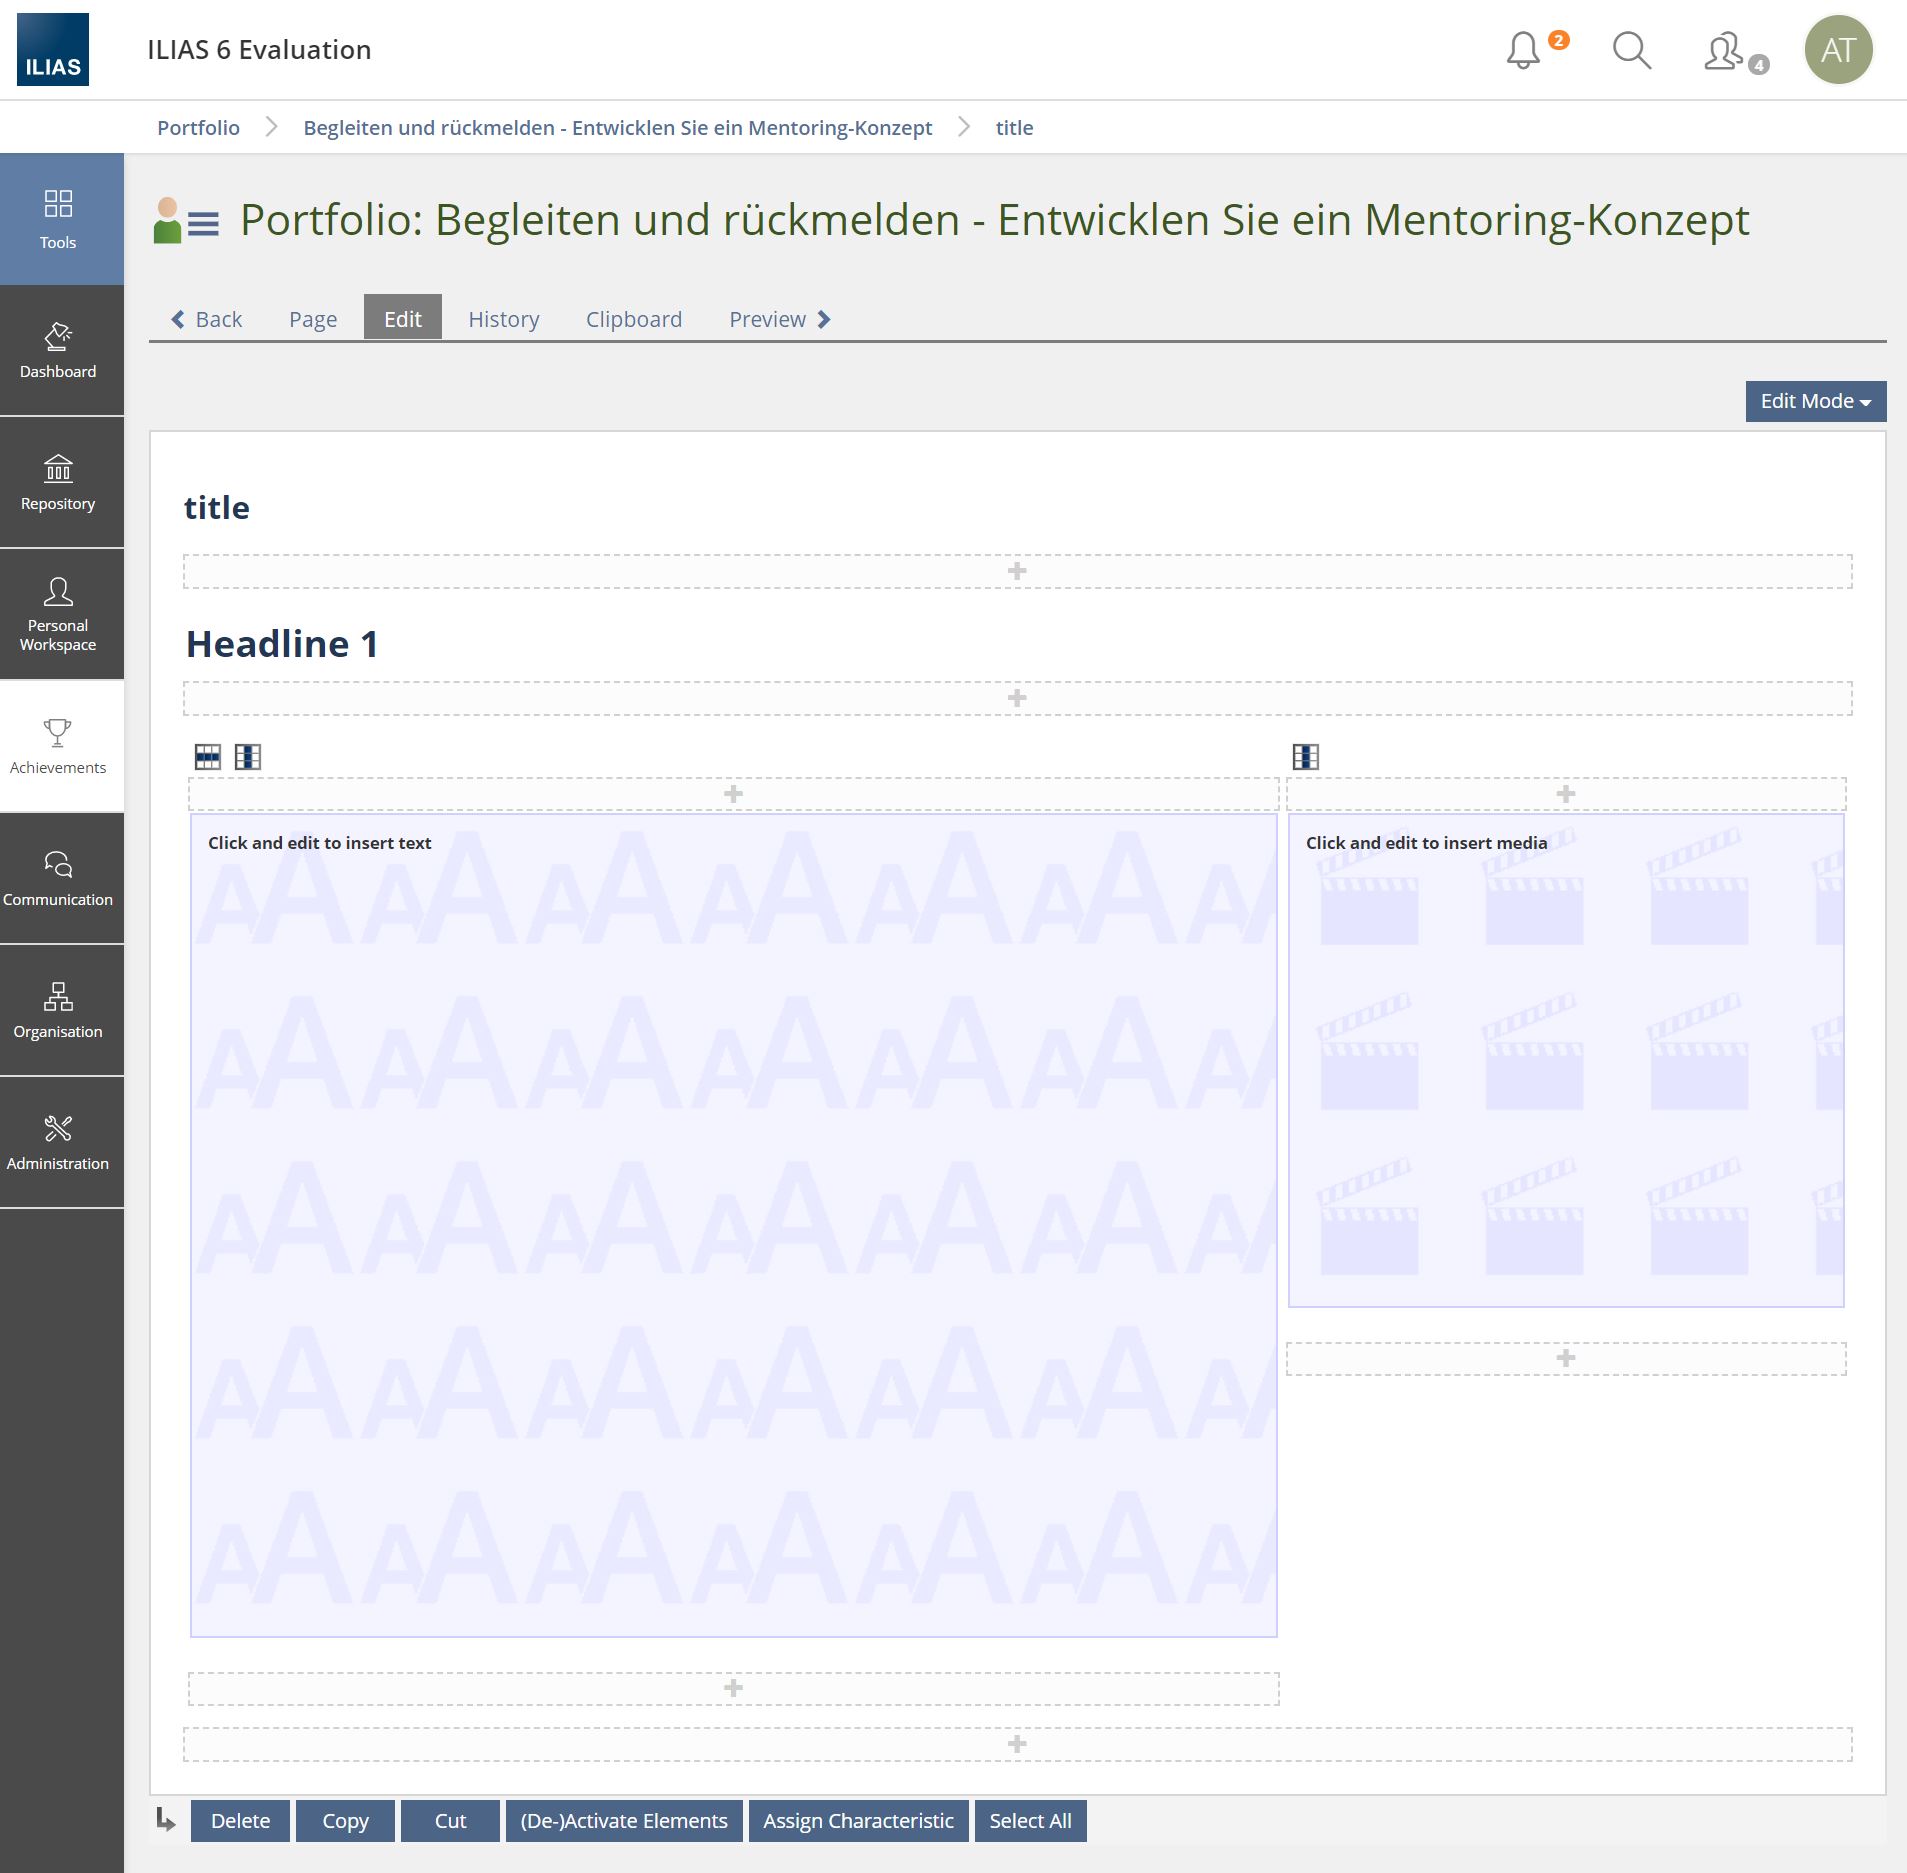Image resolution: width=1907 pixels, height=1873 pixels.
Task: Click the search magnifier icon
Action: 1631,50
